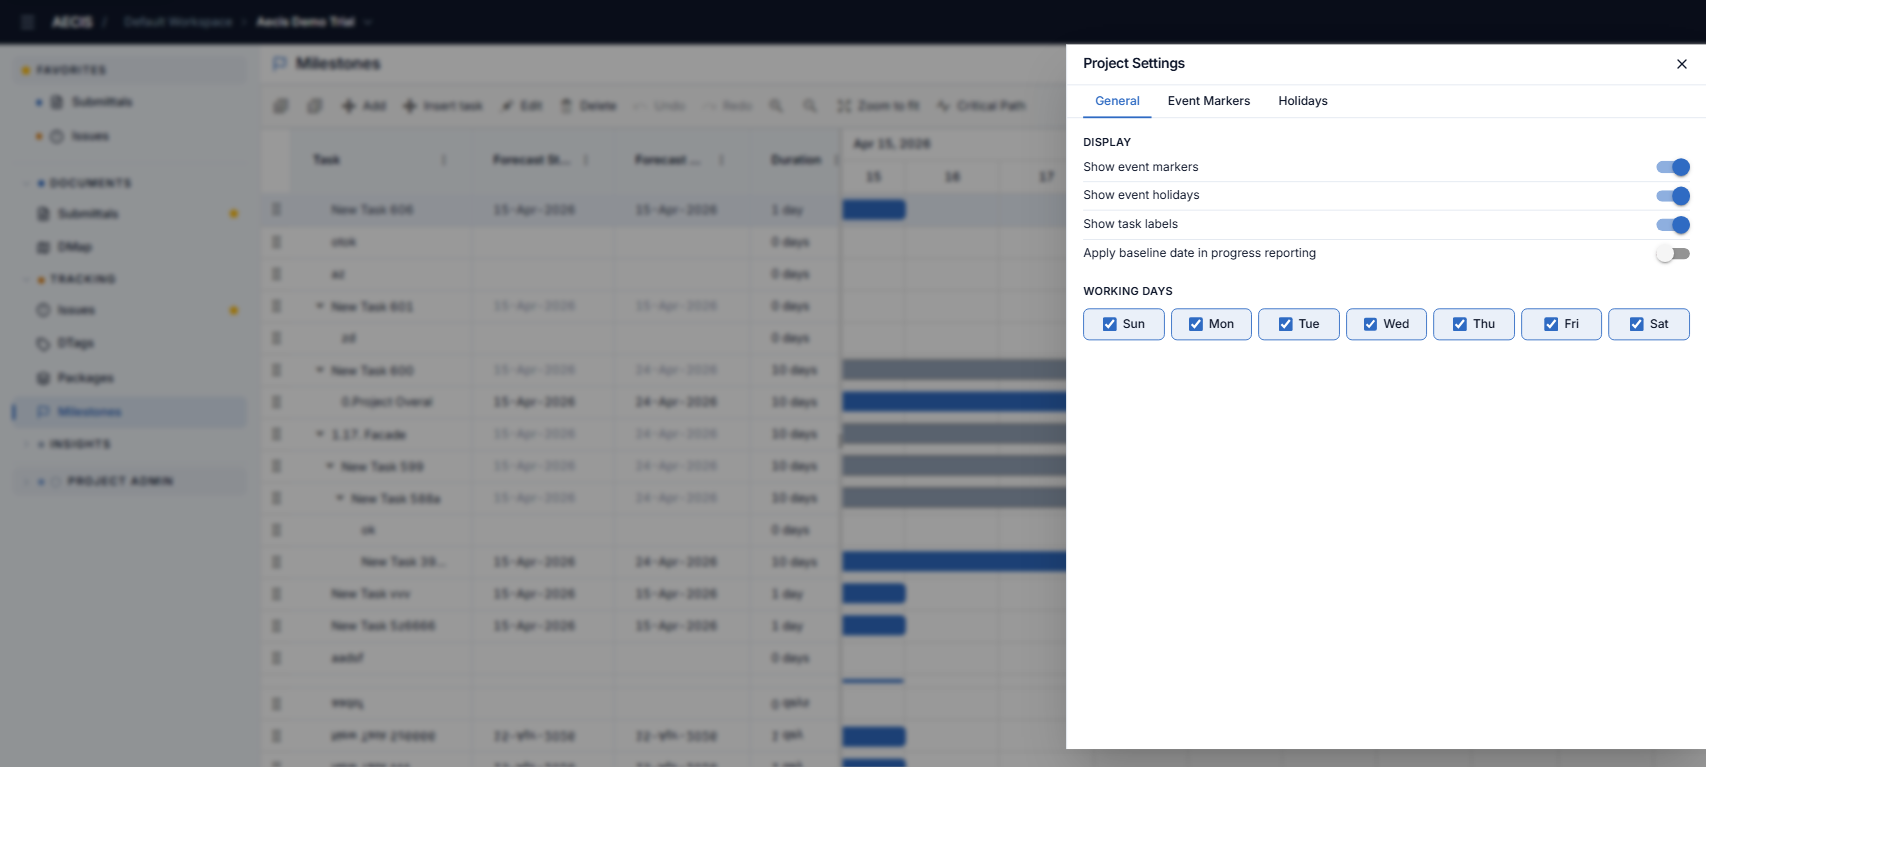Open Submittals under Favorites
The image size is (1896, 852).
point(101,102)
